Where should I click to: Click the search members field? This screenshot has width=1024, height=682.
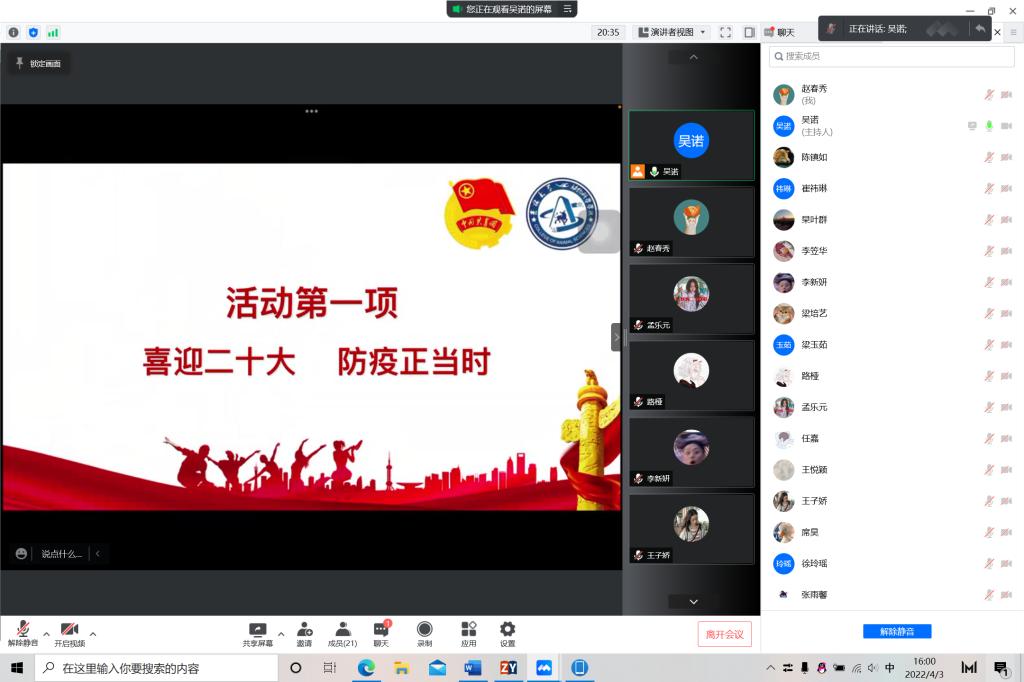pos(890,57)
